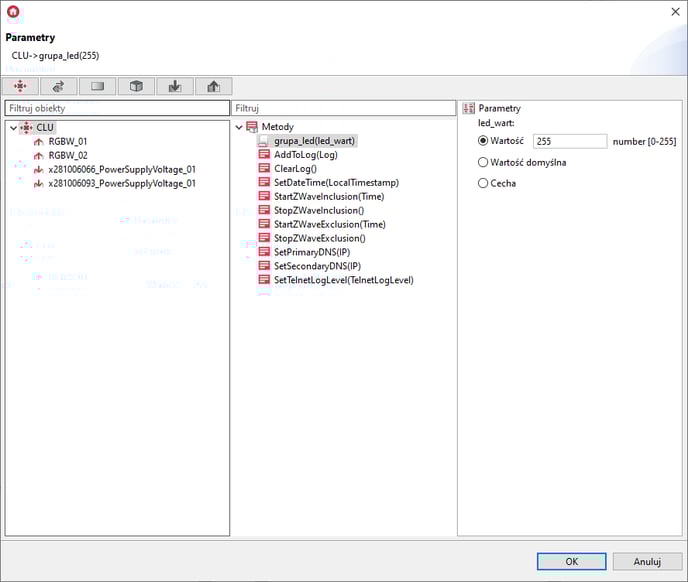Image resolution: width=688 pixels, height=582 pixels.
Task: Select x281006066_PowerSupplyVoltage_01 in object tree
Action: coord(121,170)
